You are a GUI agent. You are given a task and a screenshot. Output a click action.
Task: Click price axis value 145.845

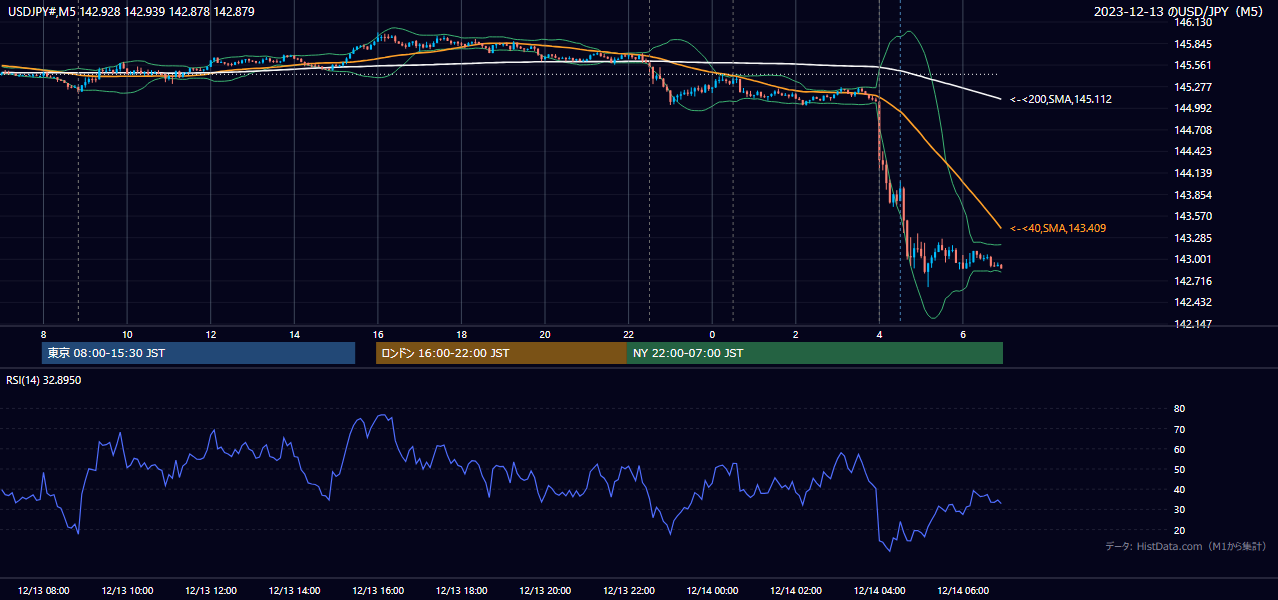point(1194,44)
